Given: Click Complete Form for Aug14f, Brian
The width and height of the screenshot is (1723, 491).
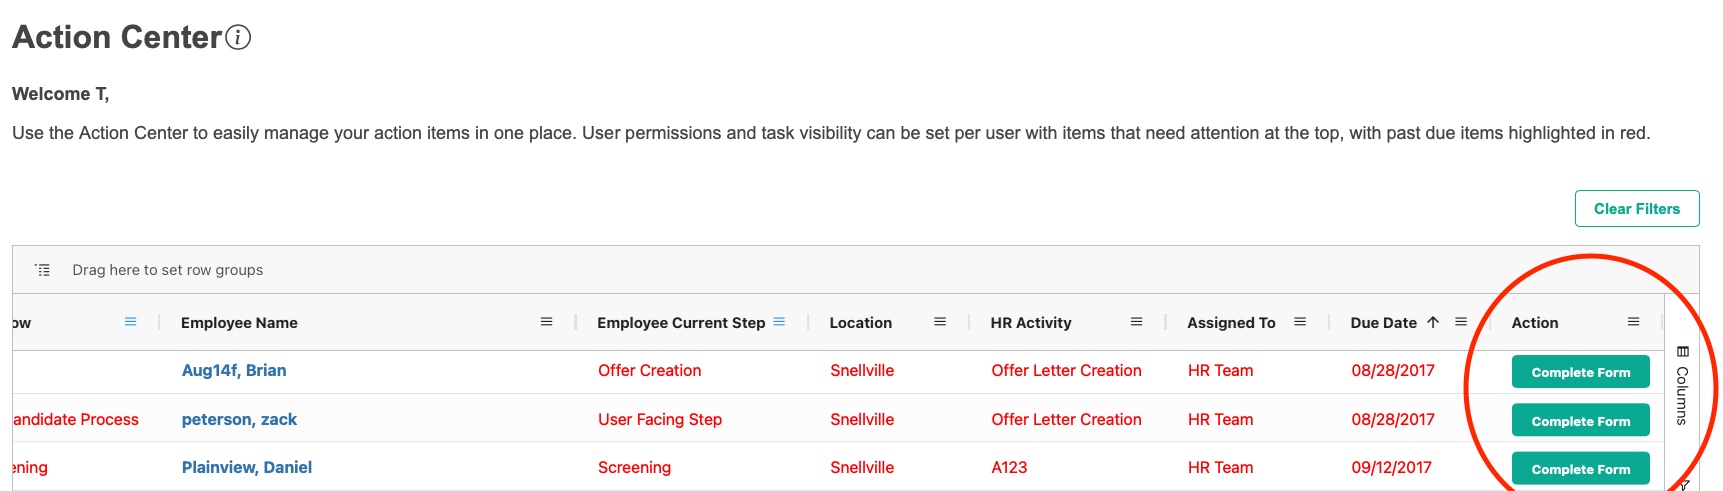Looking at the screenshot, I should (1580, 372).
